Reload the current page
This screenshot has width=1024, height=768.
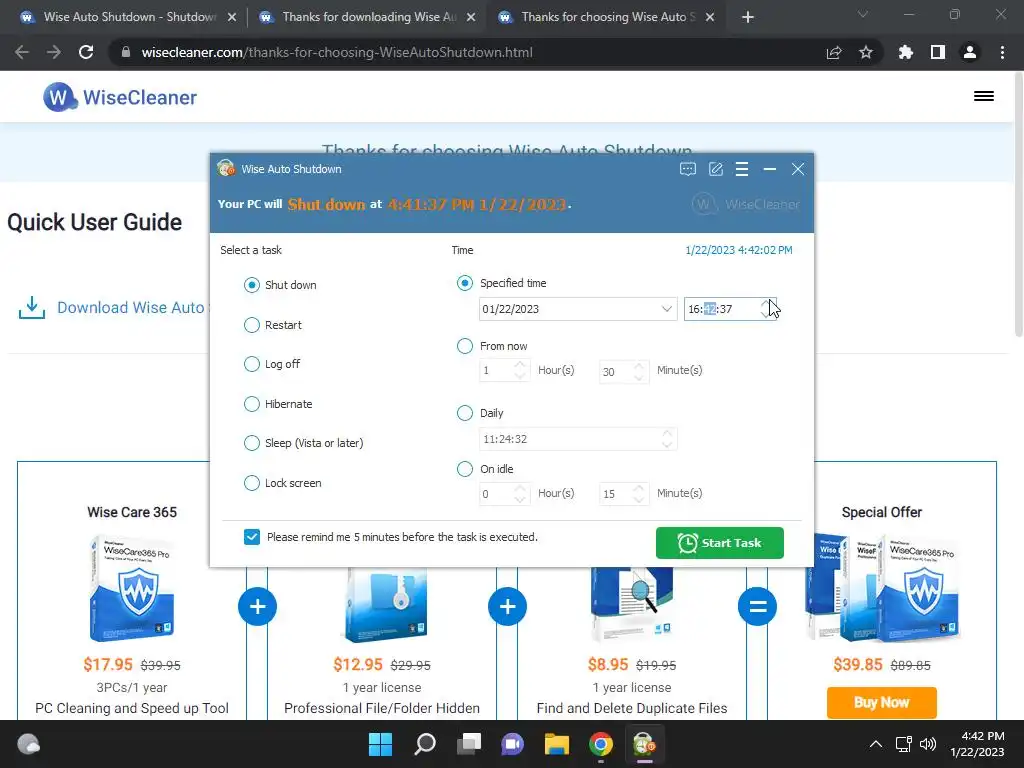(x=86, y=52)
